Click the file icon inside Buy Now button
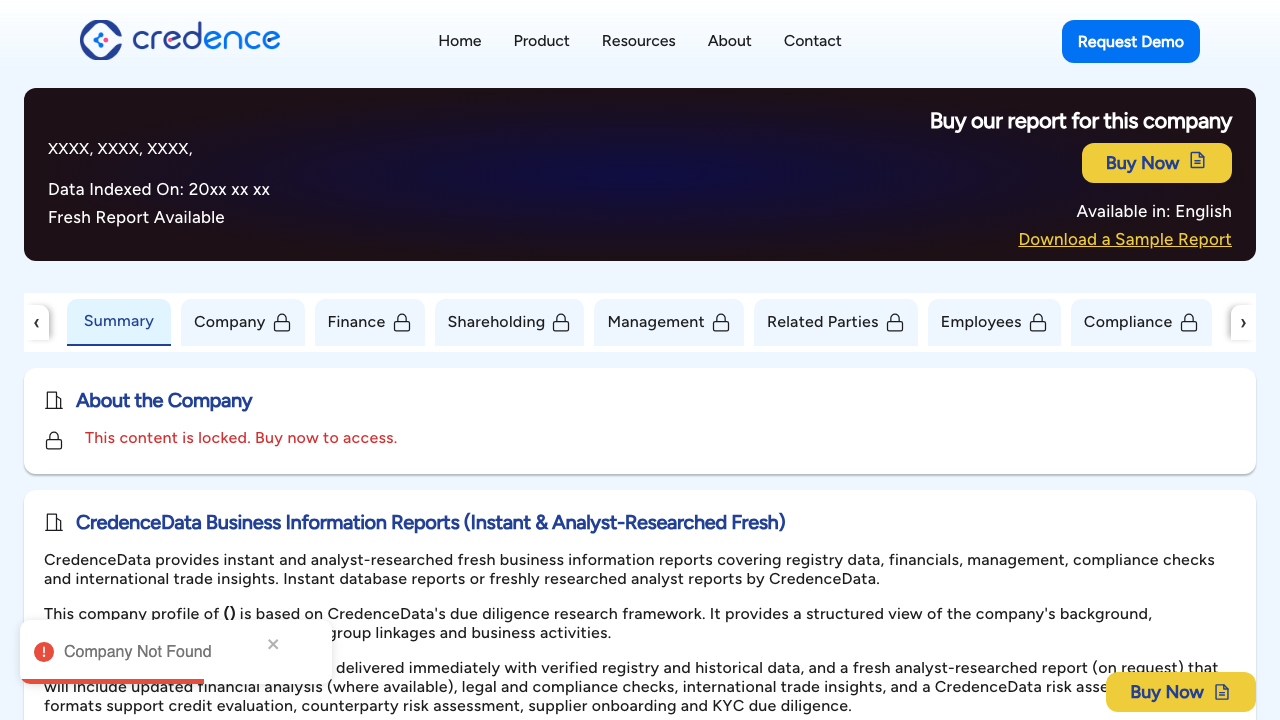 [1199, 161]
